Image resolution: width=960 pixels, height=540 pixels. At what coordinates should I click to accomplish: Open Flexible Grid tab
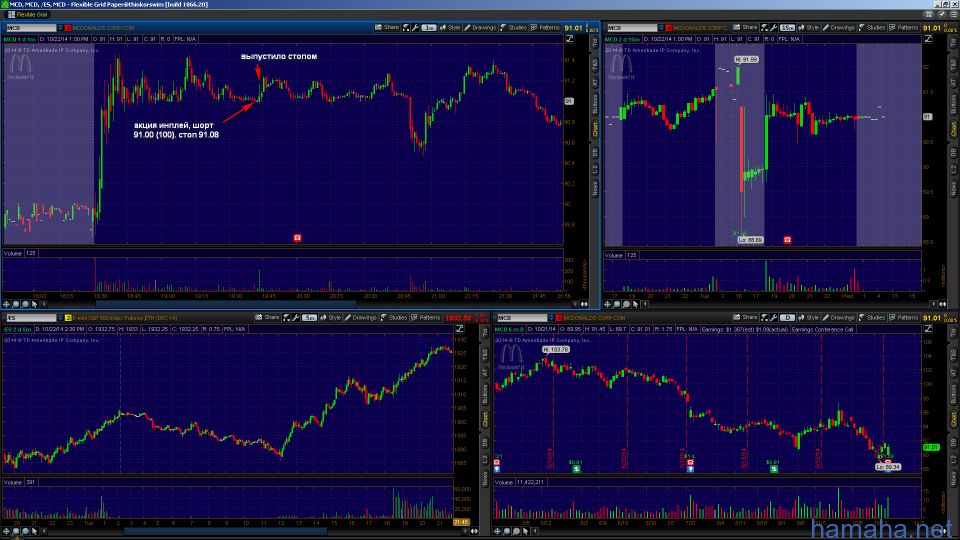pyautogui.click(x=28, y=14)
